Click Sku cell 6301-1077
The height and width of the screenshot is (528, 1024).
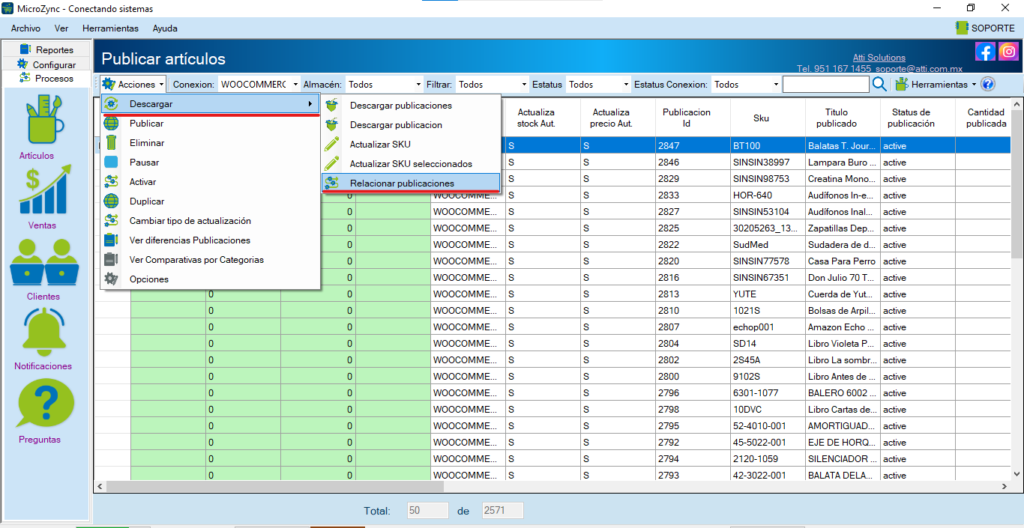[767, 393]
